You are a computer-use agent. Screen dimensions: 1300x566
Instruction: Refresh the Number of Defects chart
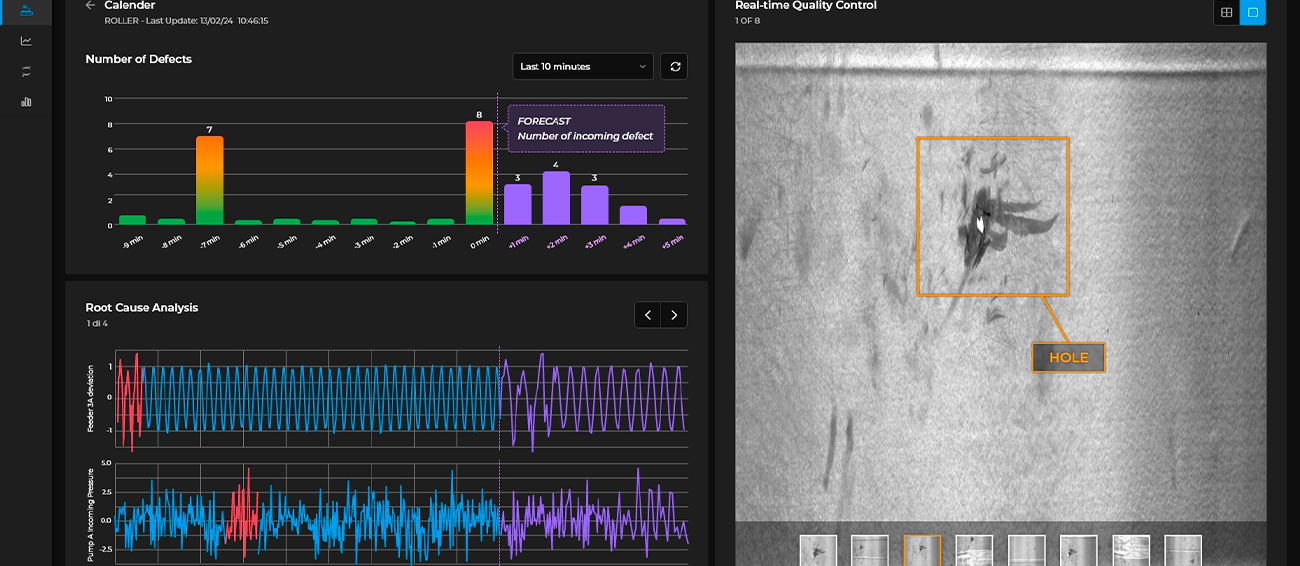click(x=674, y=67)
